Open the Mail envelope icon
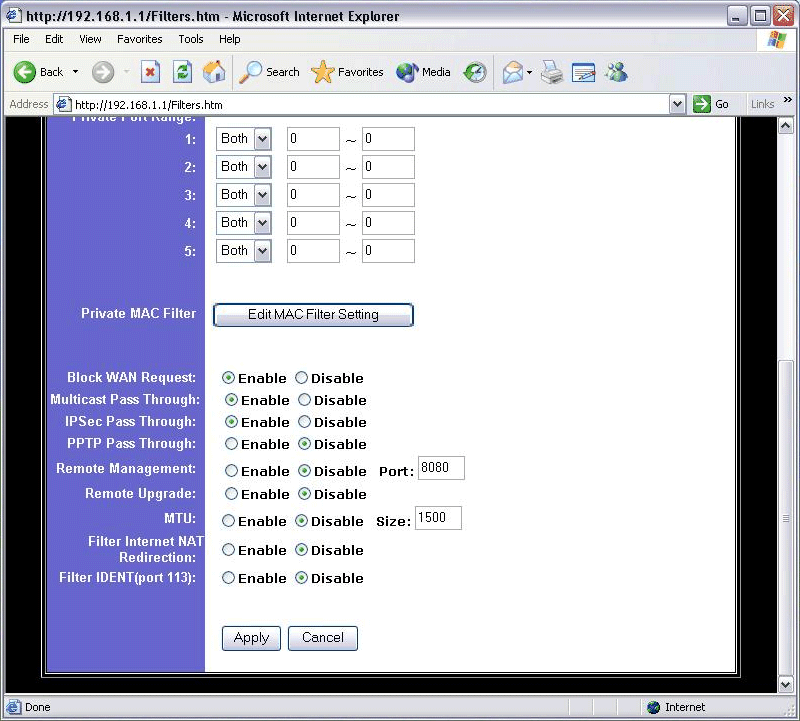This screenshot has width=800, height=721. (x=513, y=72)
